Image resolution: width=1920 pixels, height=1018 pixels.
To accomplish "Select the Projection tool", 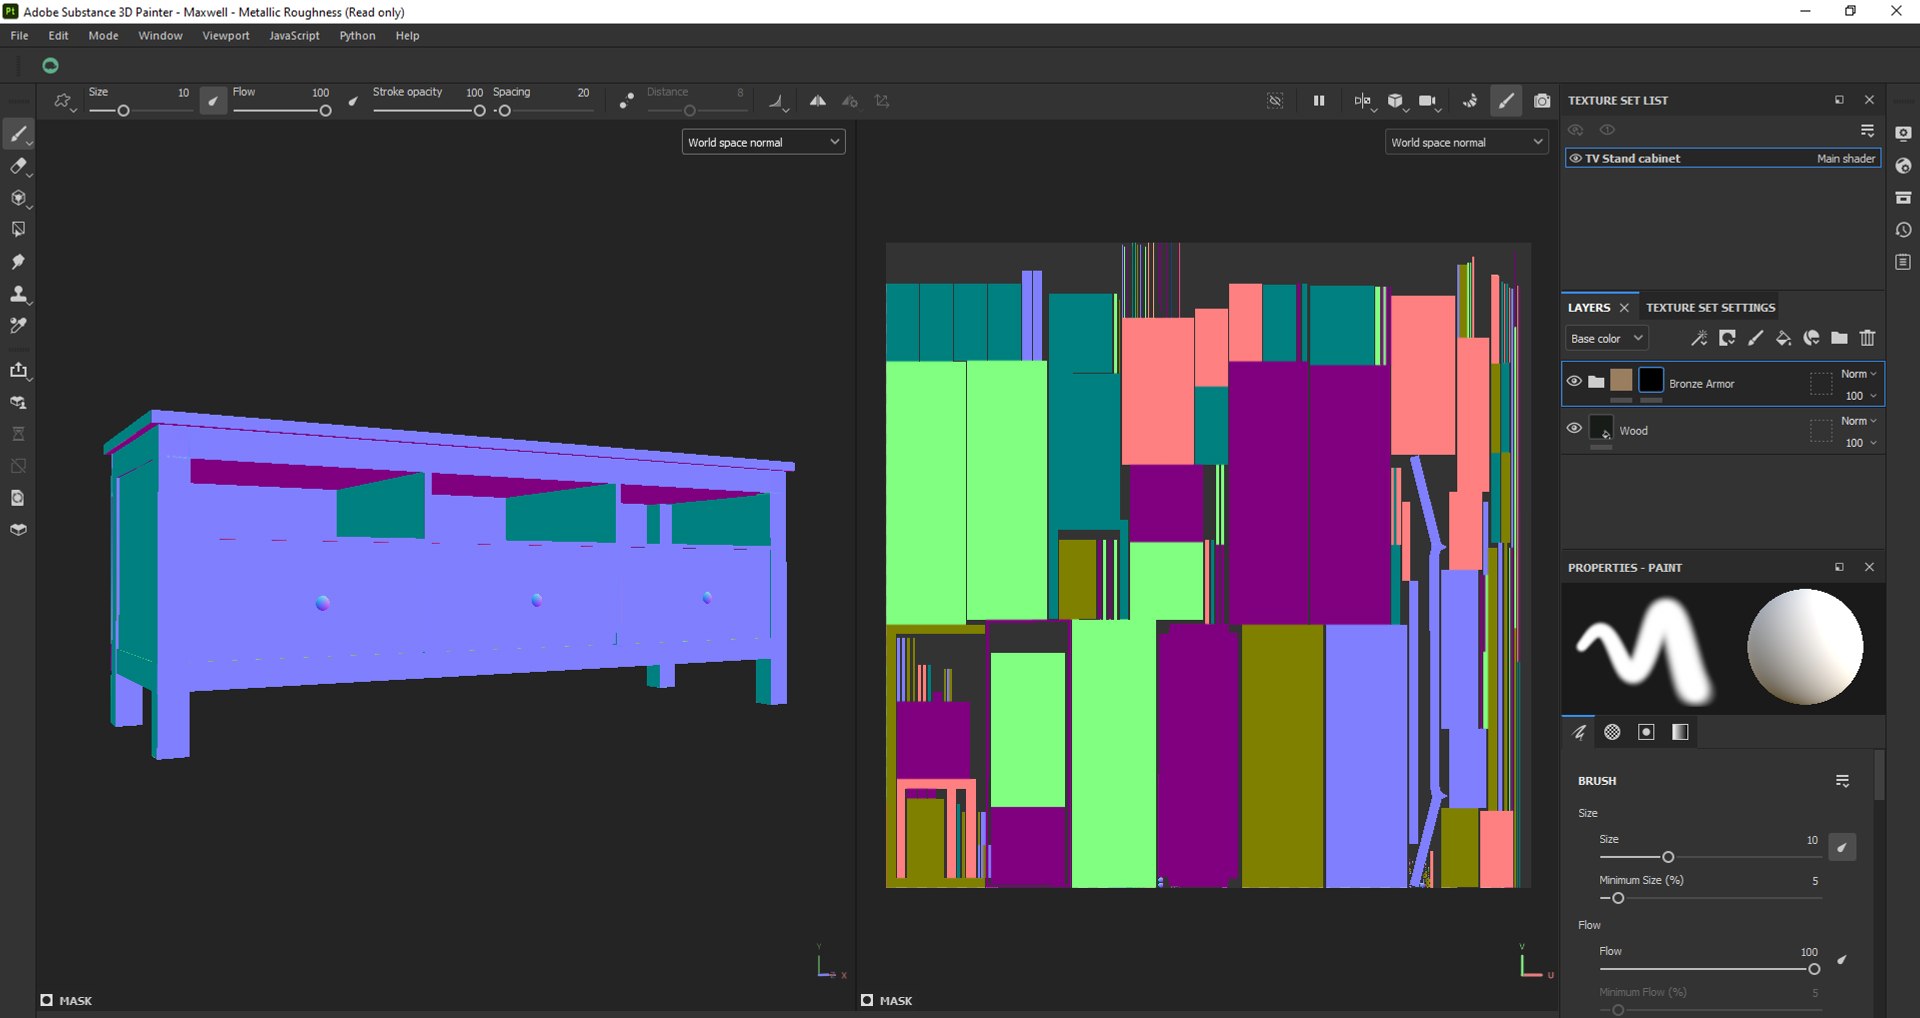I will [18, 198].
